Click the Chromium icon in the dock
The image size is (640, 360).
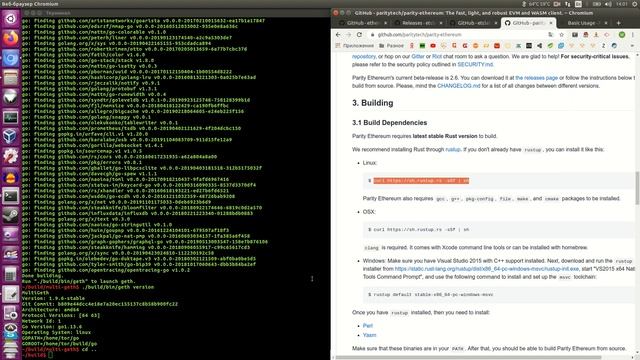[11, 58]
